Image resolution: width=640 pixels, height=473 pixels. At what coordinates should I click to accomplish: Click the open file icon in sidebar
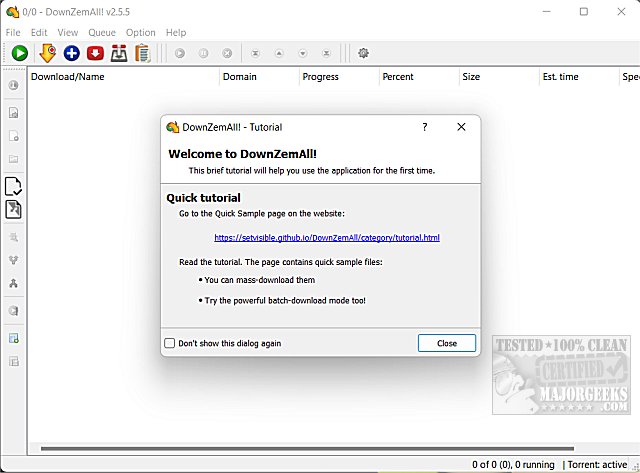(13, 113)
